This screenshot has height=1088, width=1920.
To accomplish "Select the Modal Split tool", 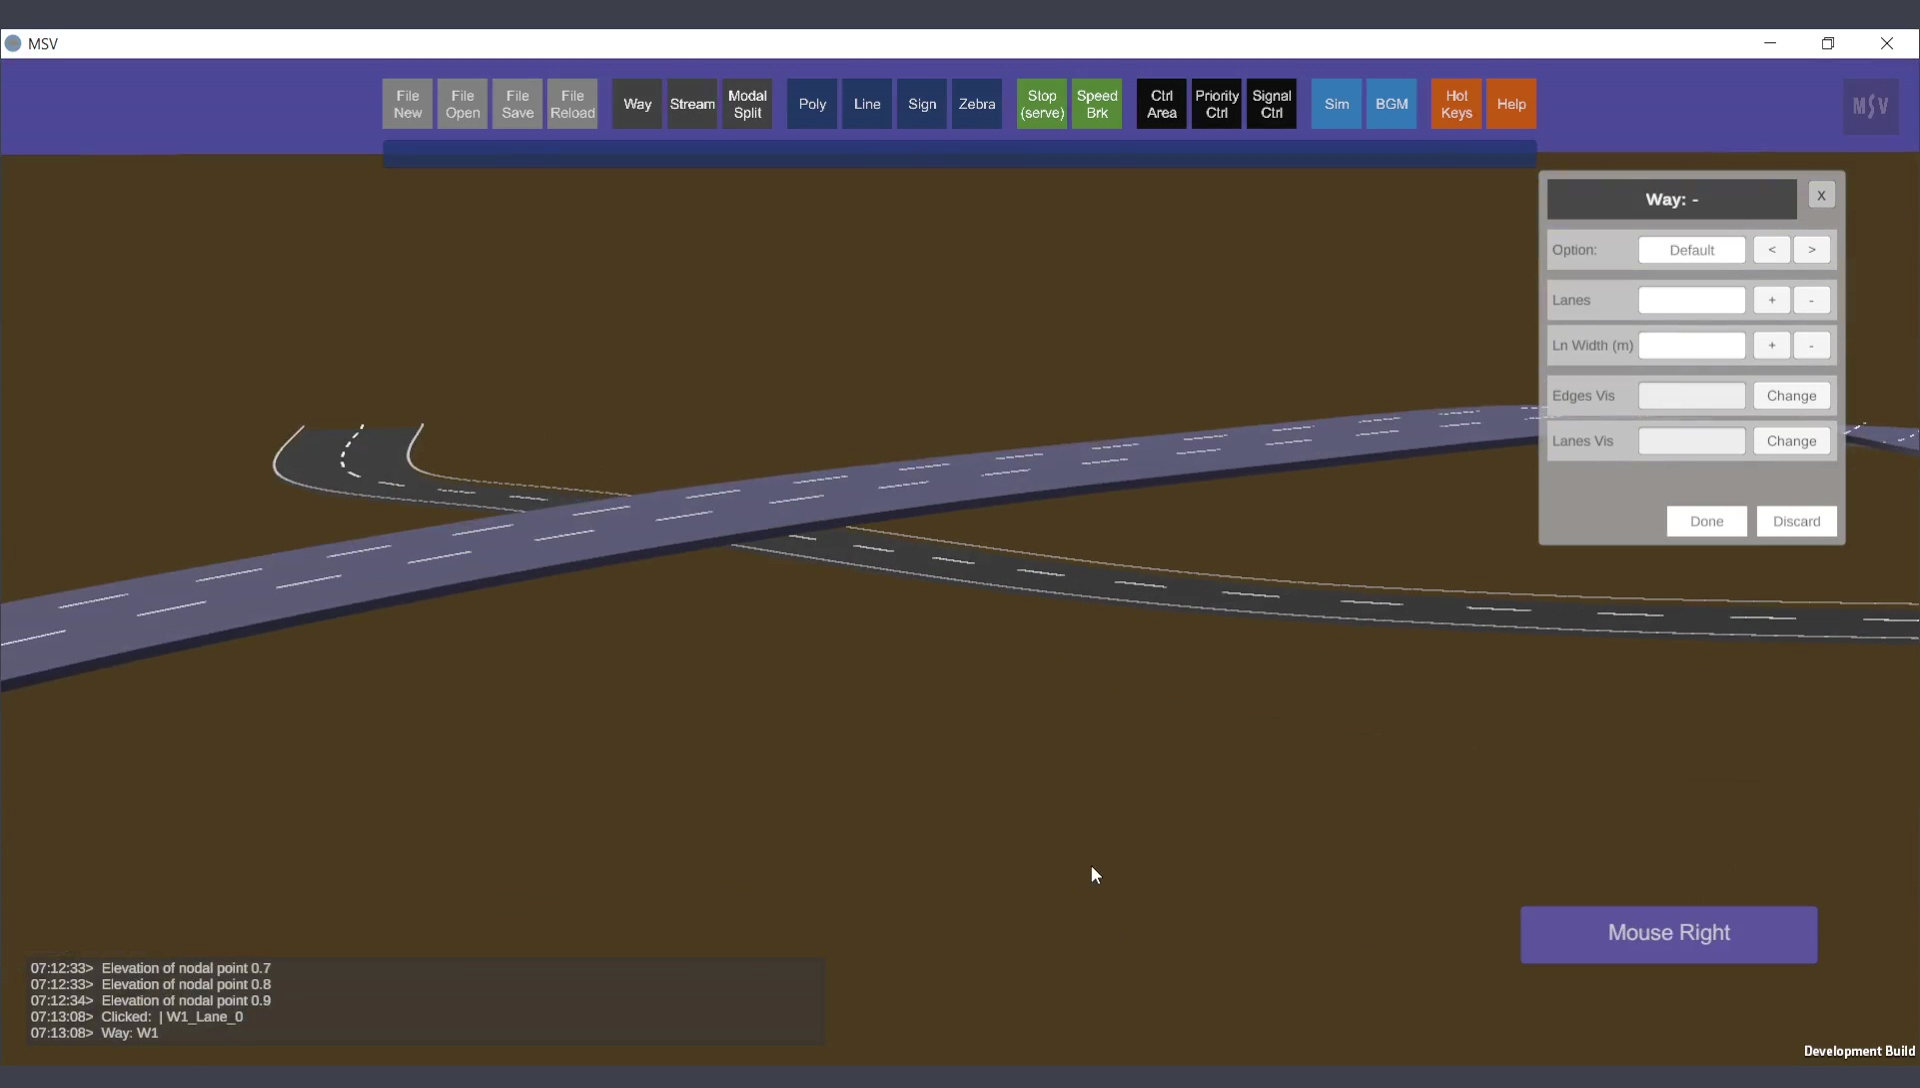I will pyautogui.click(x=747, y=104).
